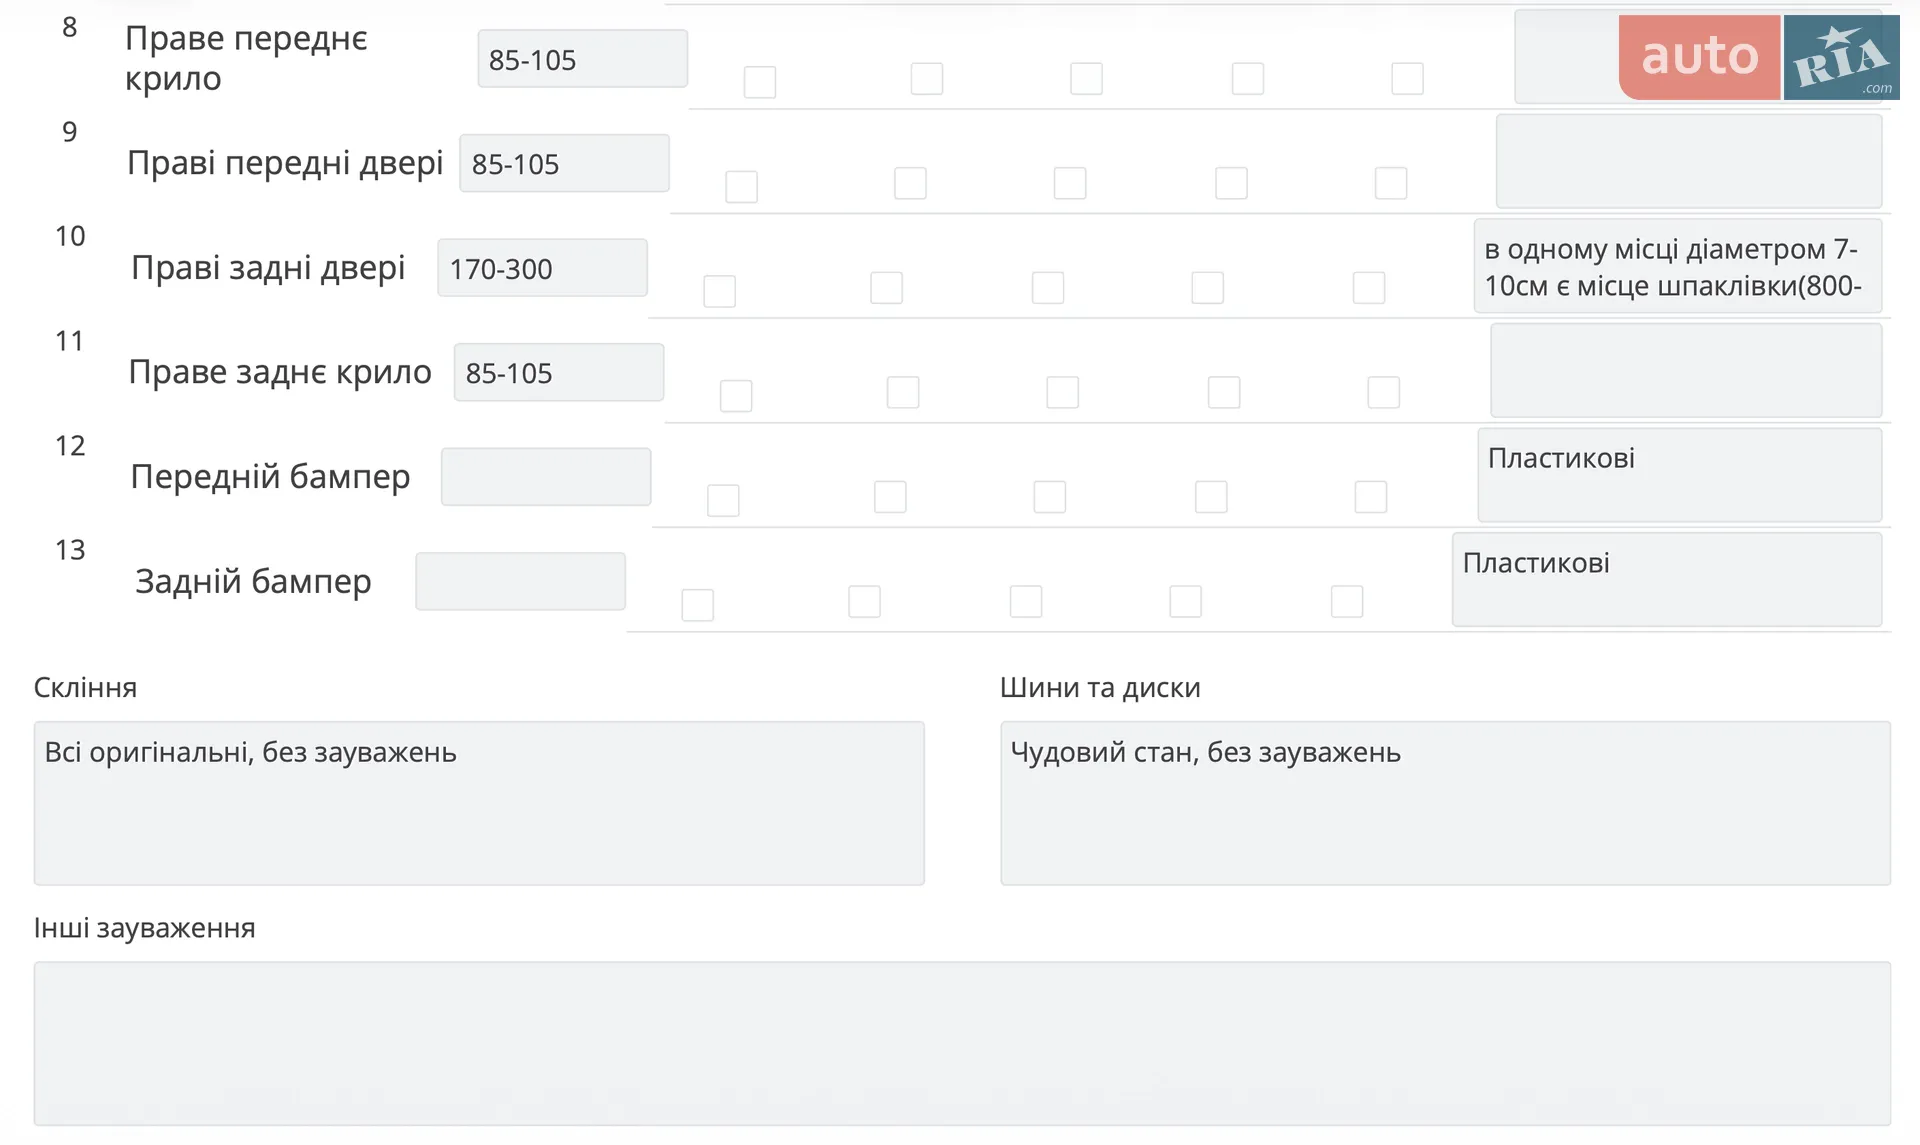Click the 170-300 thickness field
Image resolution: width=1920 pixels, height=1145 pixels.
(x=542, y=268)
